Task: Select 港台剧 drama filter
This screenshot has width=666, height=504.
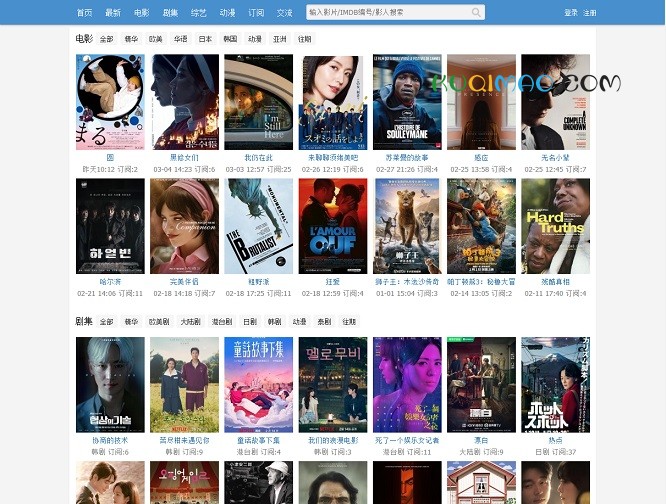Action: coord(222,322)
